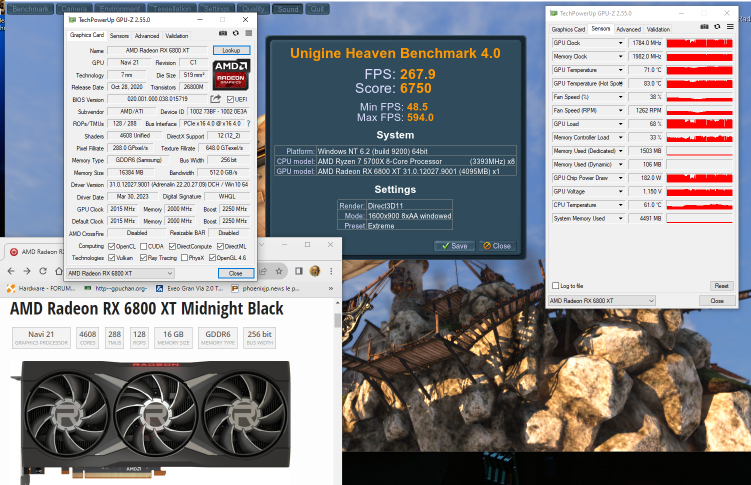The width and height of the screenshot is (751, 485).
Task: Open GPU Clock sensor dropdown
Action: click(621, 43)
